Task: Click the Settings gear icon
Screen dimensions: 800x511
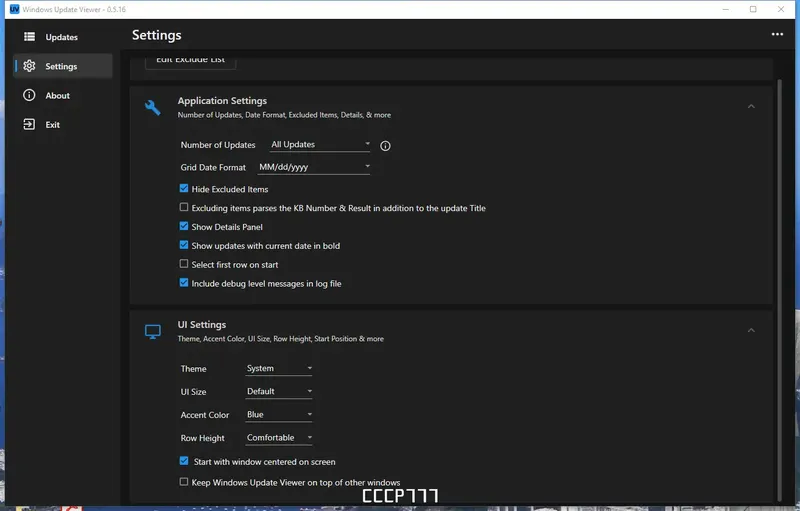Action: [x=29, y=66]
